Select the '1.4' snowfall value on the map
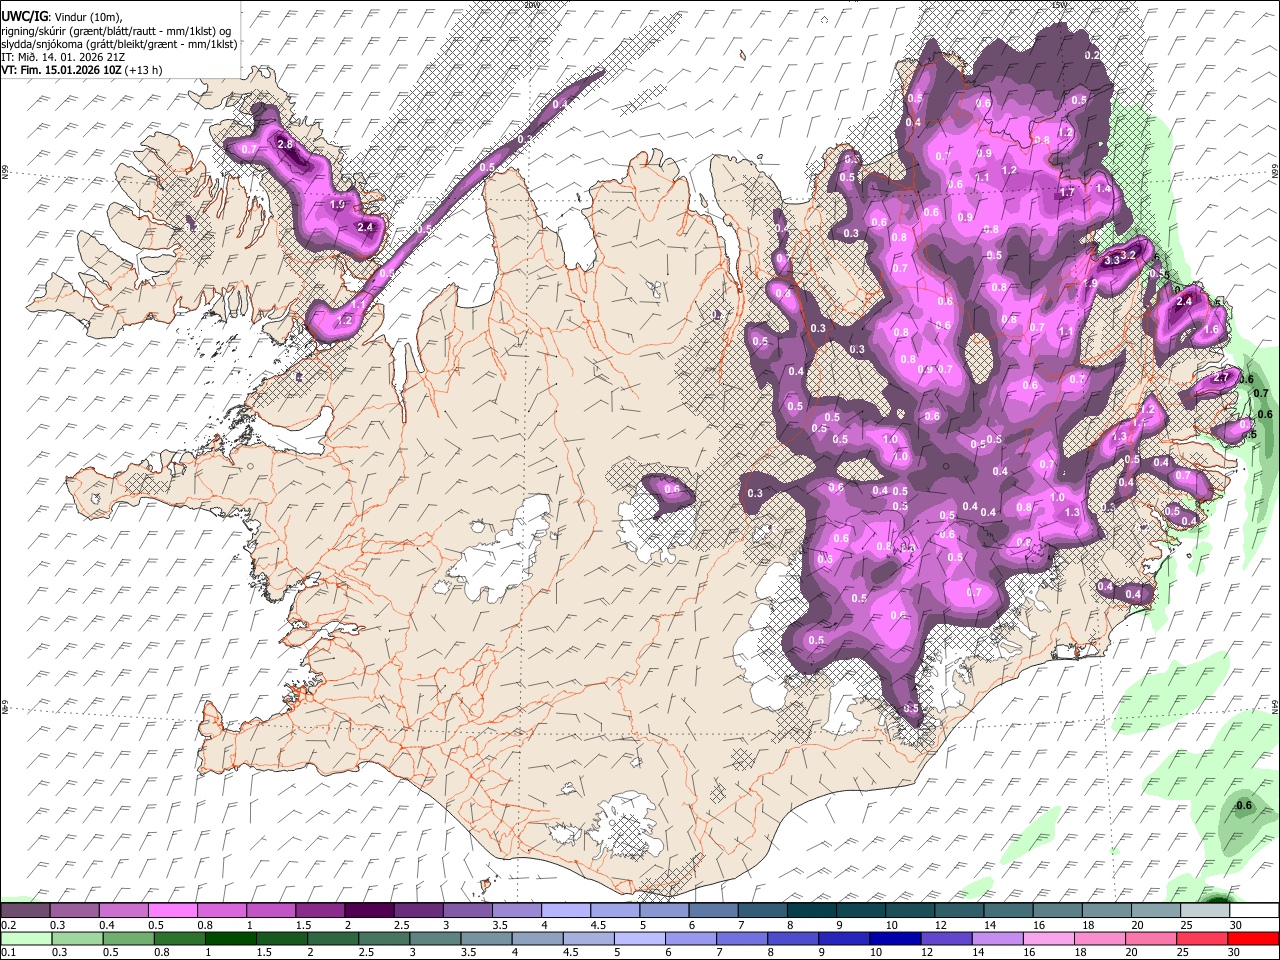 [1103, 188]
